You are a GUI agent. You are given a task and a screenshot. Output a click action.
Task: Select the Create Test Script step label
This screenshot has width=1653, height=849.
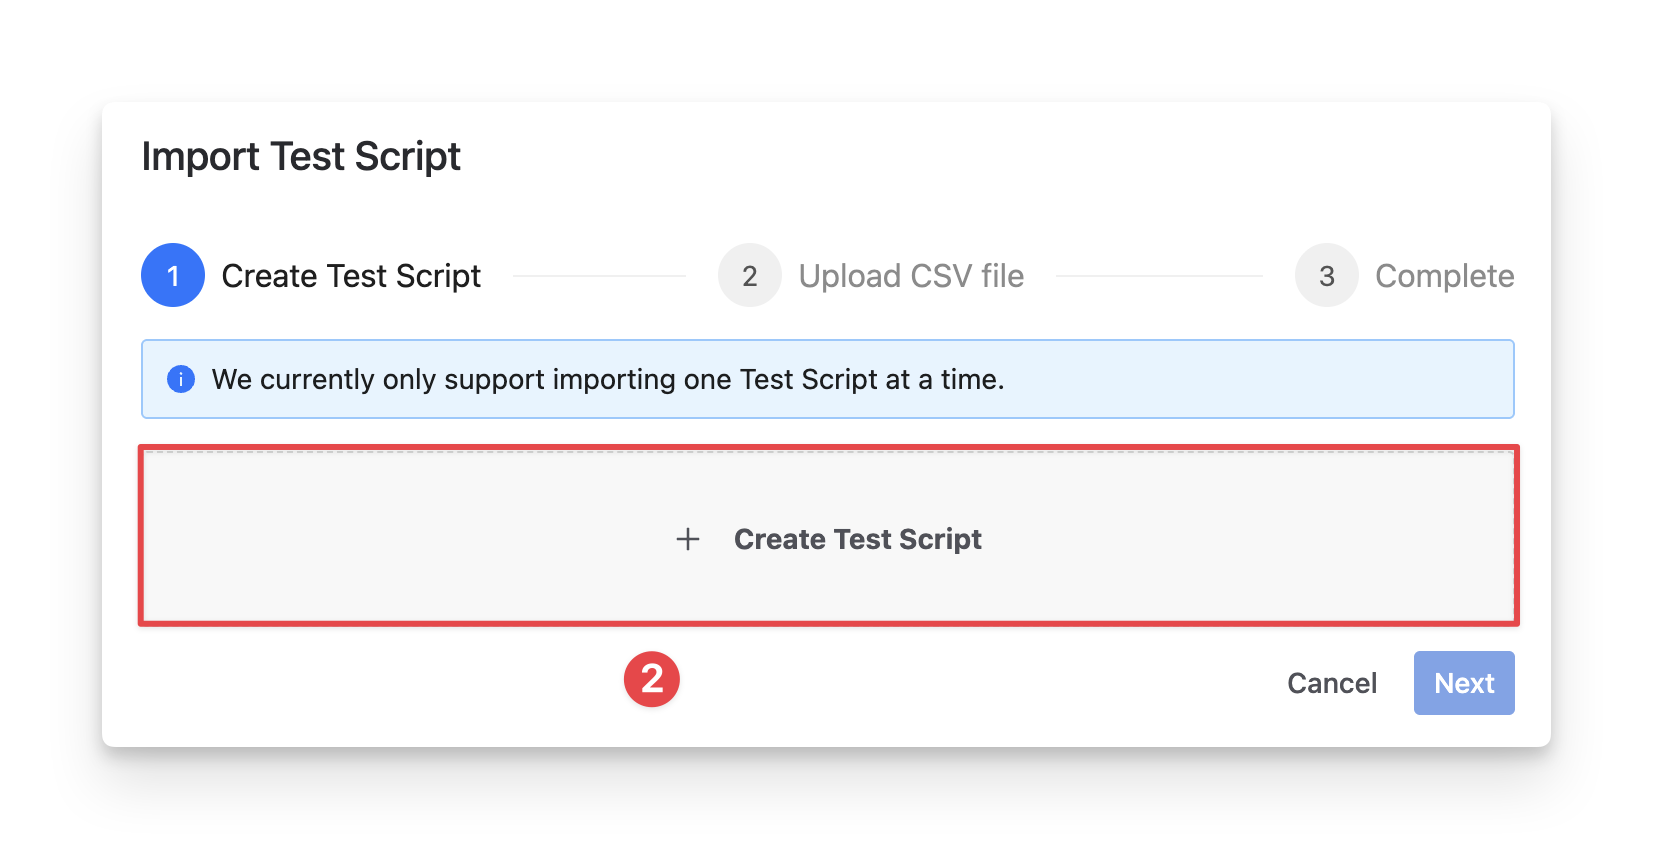[x=351, y=276]
